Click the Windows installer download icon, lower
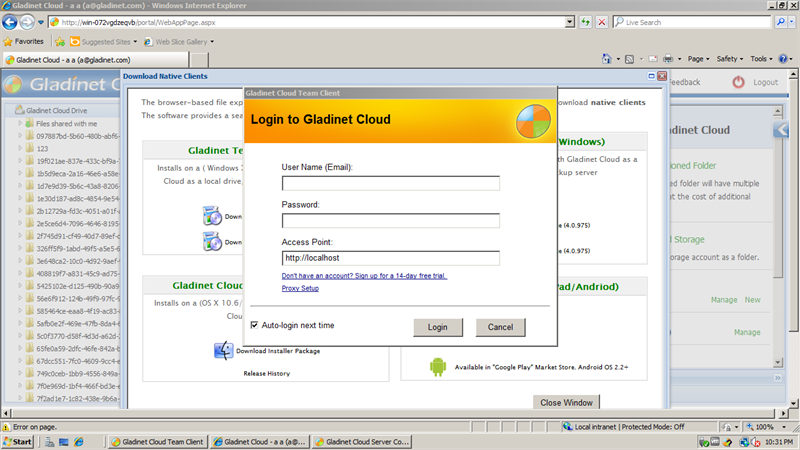The height and width of the screenshot is (450, 800). 212,241
